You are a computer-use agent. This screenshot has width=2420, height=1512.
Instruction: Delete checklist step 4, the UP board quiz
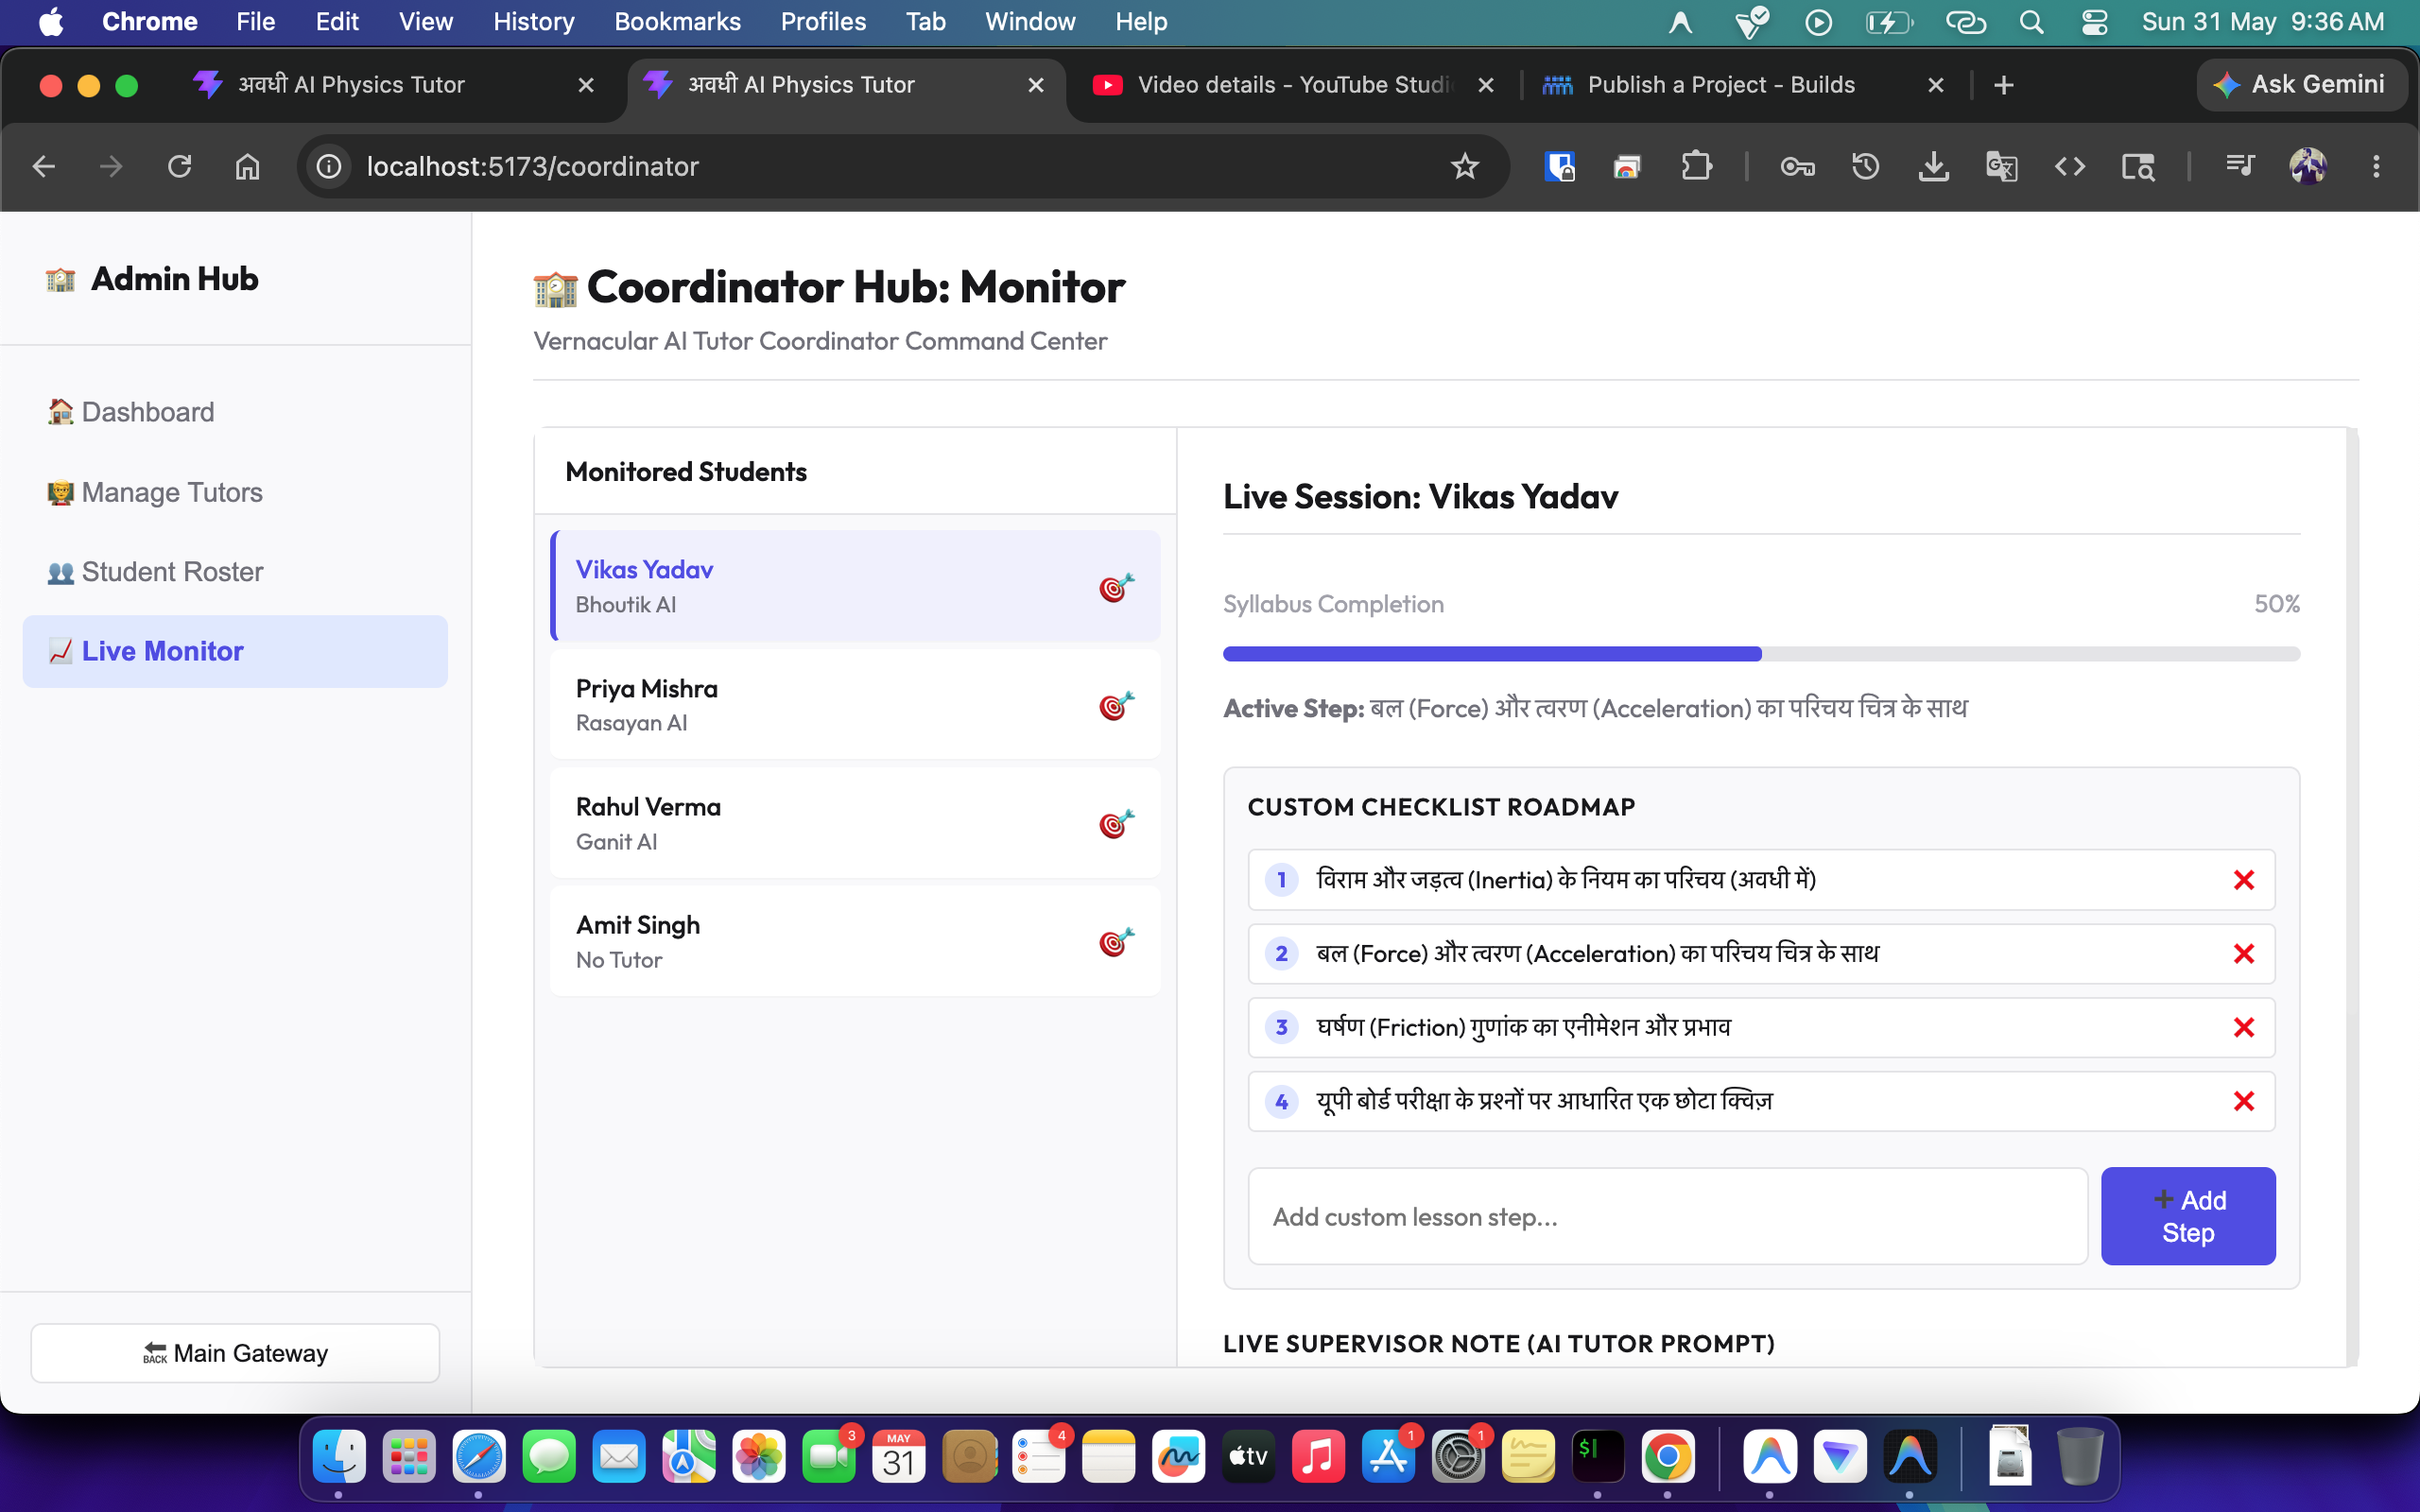[x=2243, y=1102]
